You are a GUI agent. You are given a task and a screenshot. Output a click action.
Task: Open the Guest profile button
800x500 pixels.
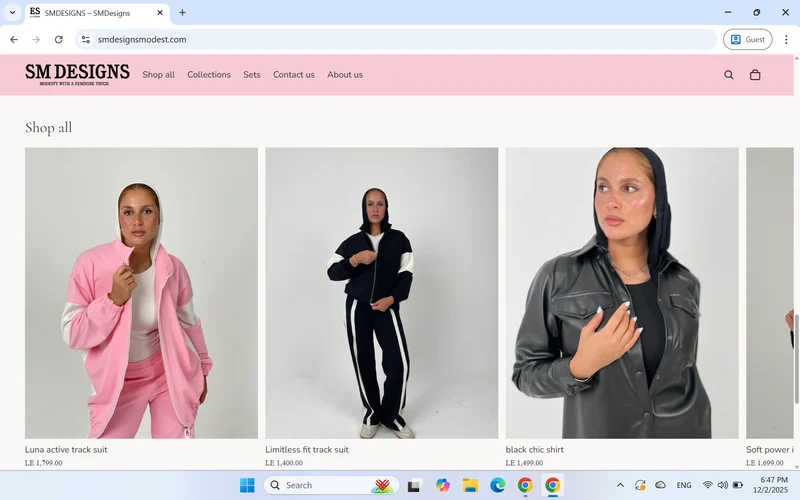pos(747,39)
